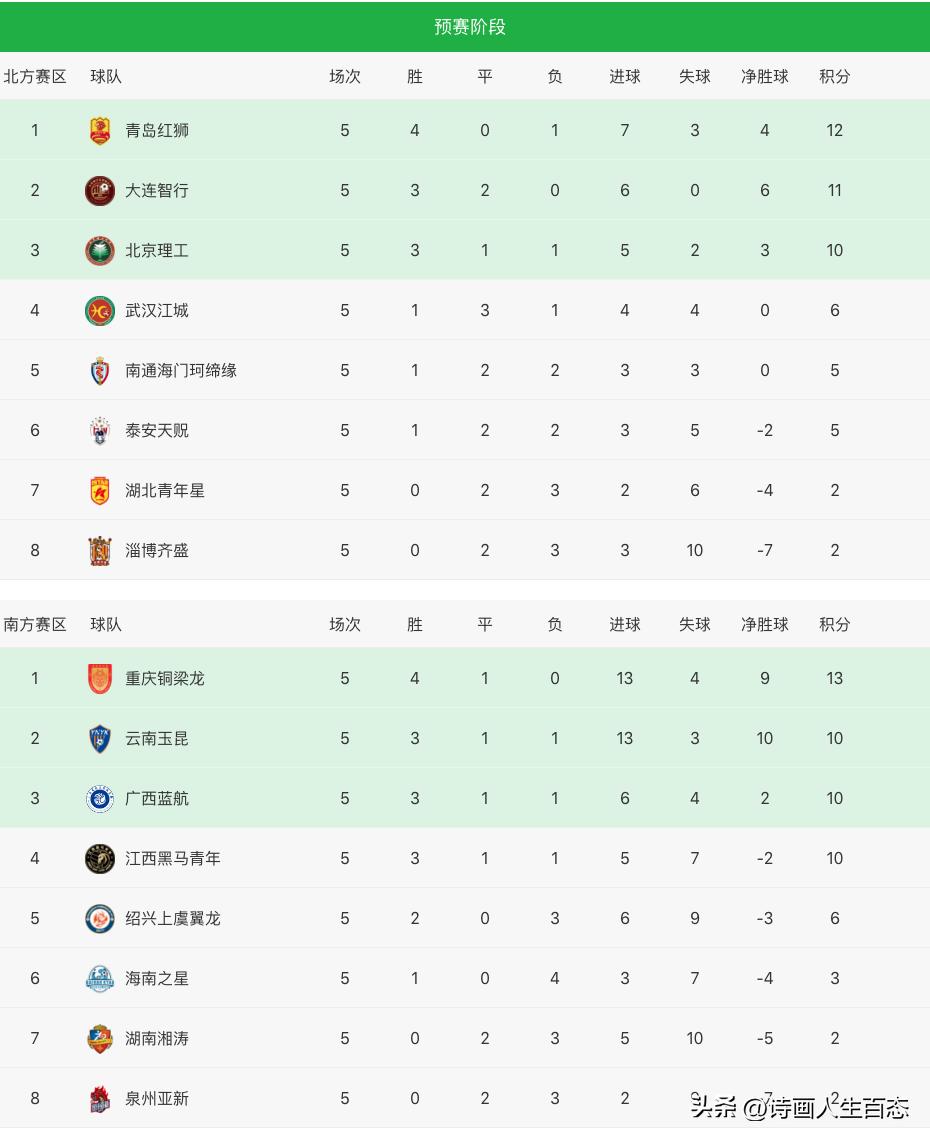Select the 预赛阶段 header tab
Image resolution: width=930 pixels, height=1140 pixels.
470,27
